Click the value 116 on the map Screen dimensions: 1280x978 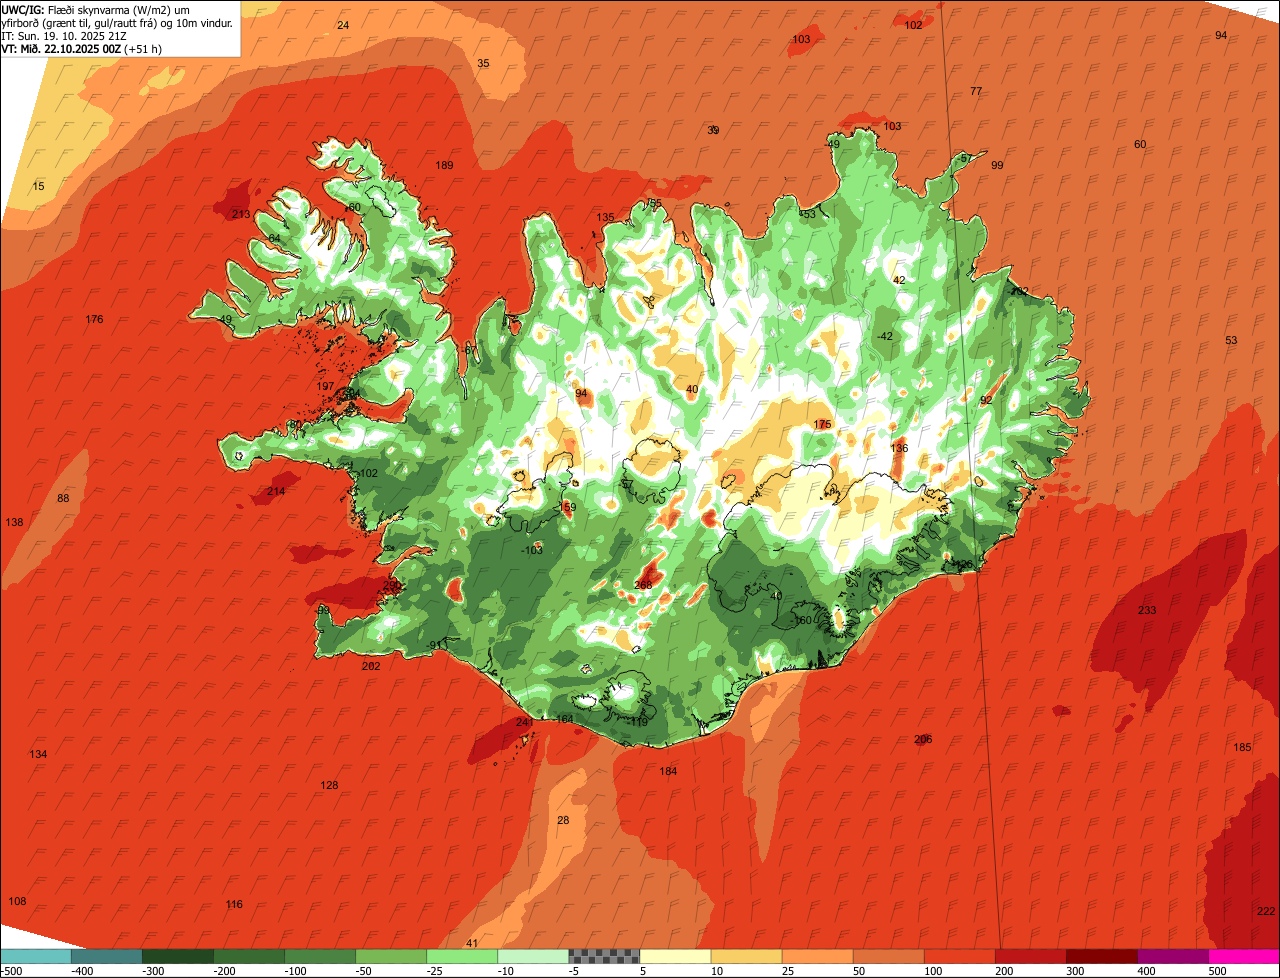pos(234,904)
